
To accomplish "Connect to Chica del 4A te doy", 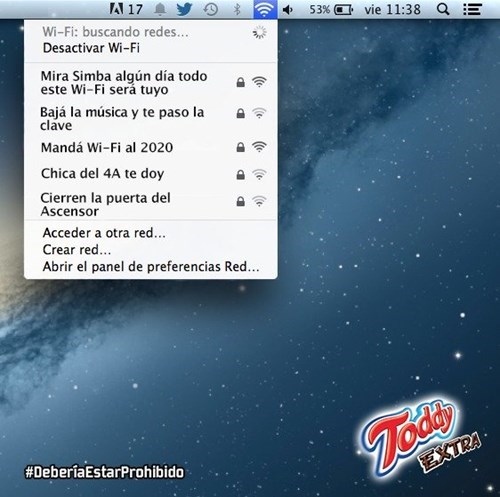I will coord(151,174).
